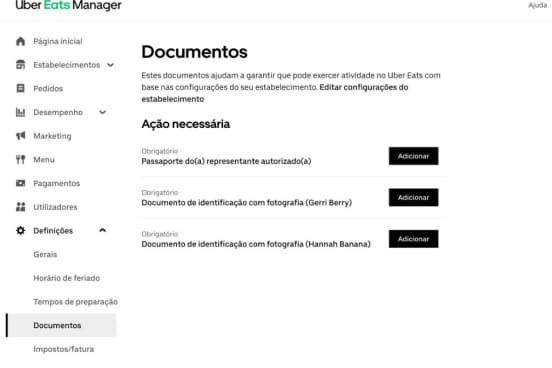Click the megaphone icon for Marketing
552x368 pixels.
pos(20,136)
